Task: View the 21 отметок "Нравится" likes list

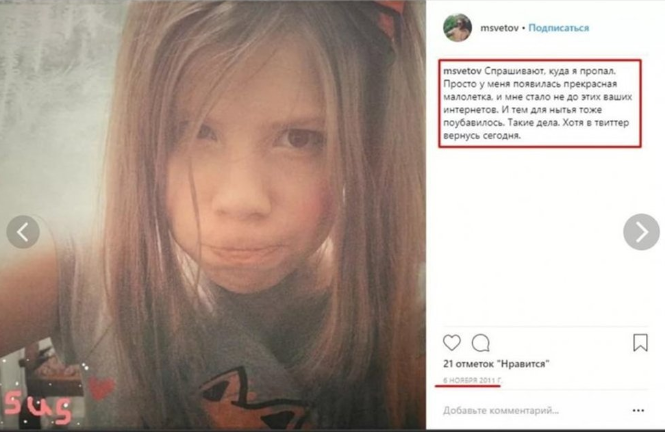Action: (496, 364)
